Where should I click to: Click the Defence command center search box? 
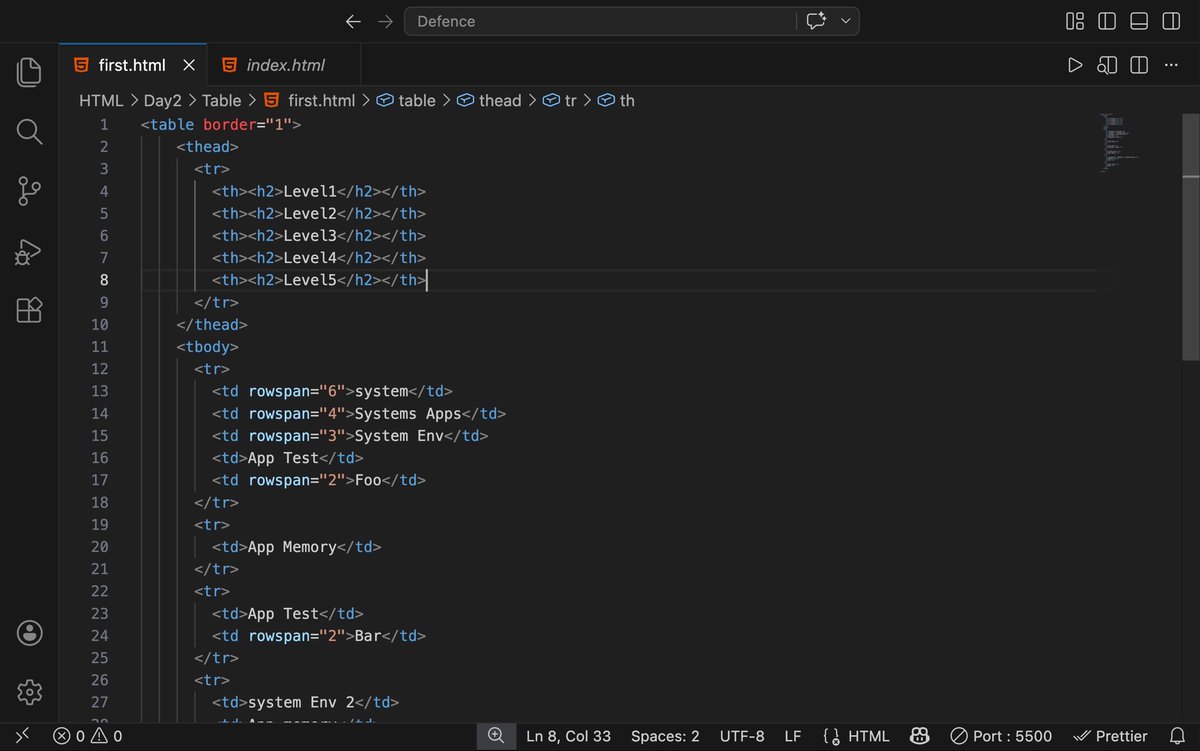[x=600, y=21]
